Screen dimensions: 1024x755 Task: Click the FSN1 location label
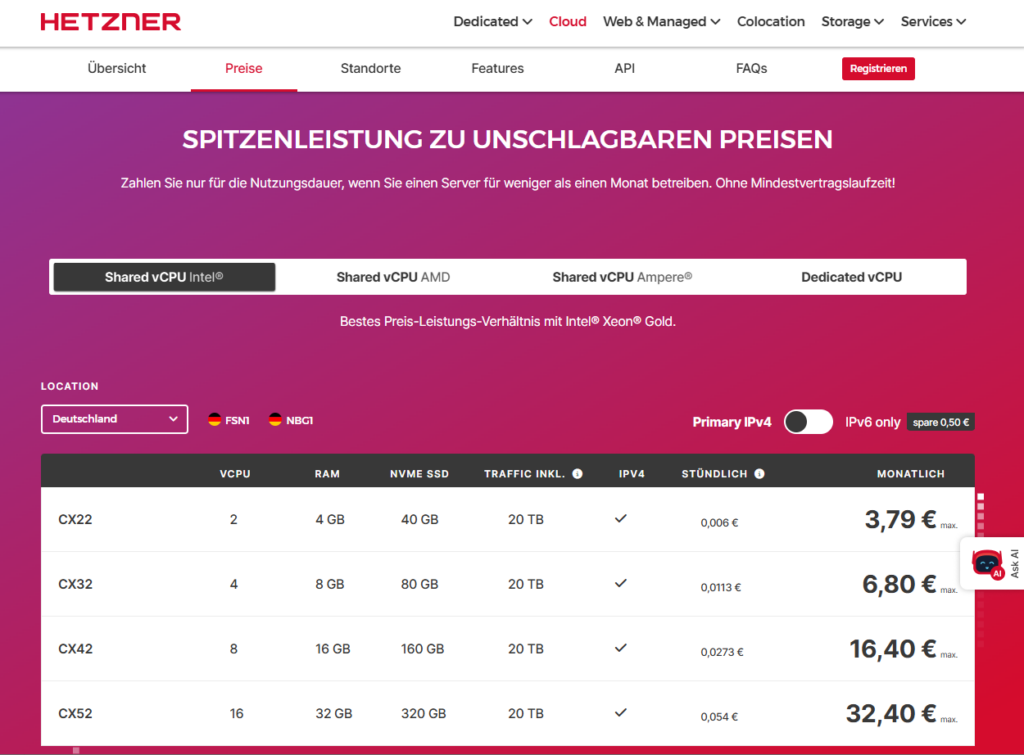[237, 421]
